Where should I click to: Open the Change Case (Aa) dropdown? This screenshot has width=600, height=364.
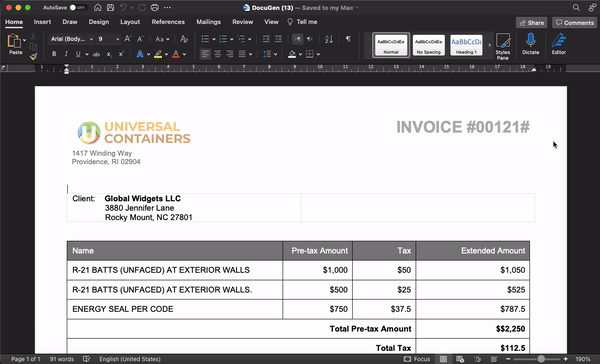(162, 39)
